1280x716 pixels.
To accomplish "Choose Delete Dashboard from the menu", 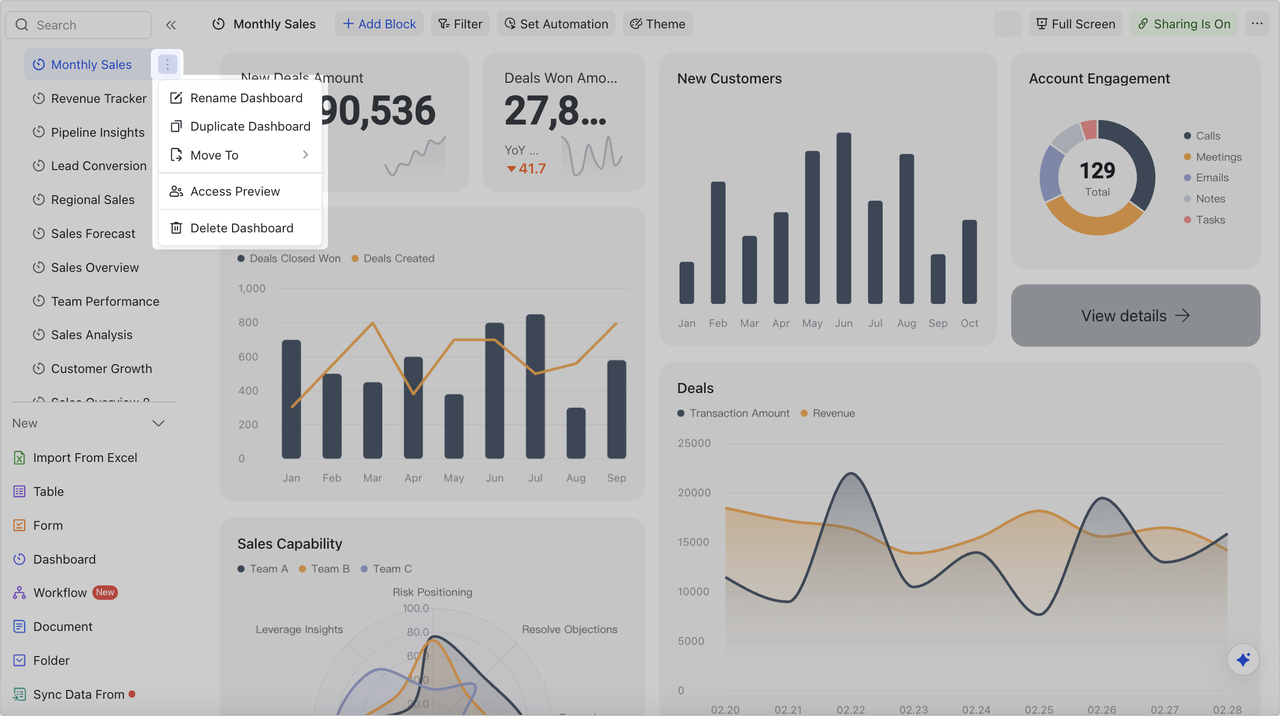I will pos(240,228).
